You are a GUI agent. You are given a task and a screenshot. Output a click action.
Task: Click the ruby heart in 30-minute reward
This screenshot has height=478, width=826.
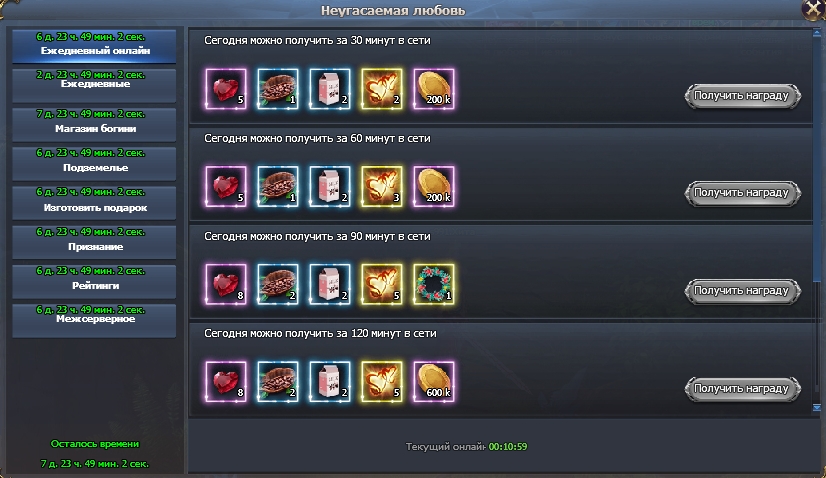click(x=226, y=89)
